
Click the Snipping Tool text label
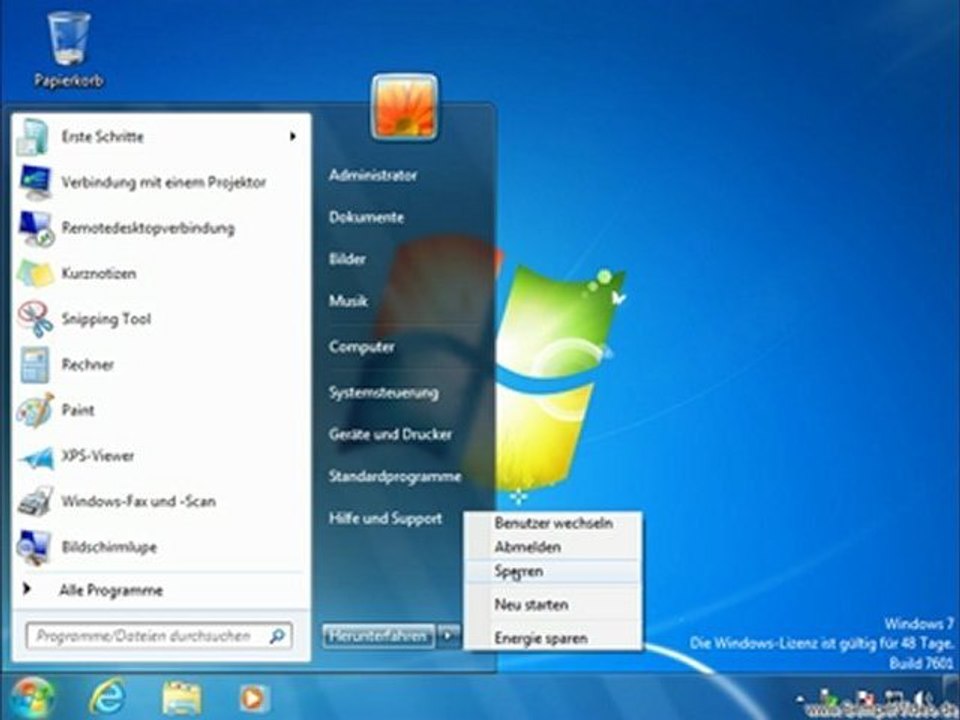click(106, 319)
